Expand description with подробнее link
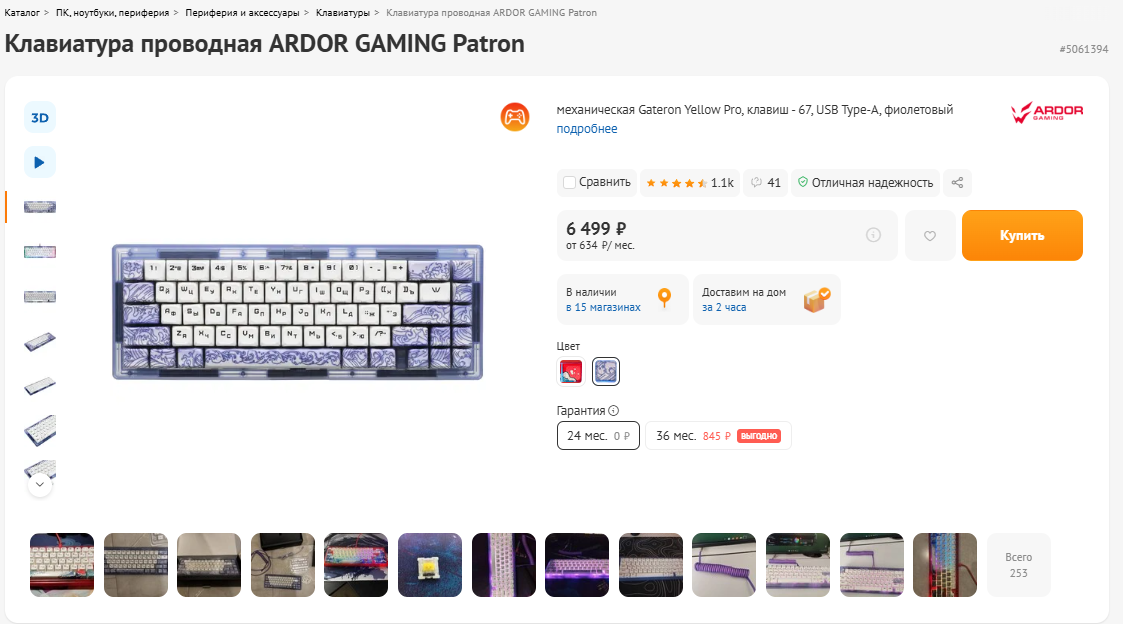The height and width of the screenshot is (624, 1123). [587, 129]
